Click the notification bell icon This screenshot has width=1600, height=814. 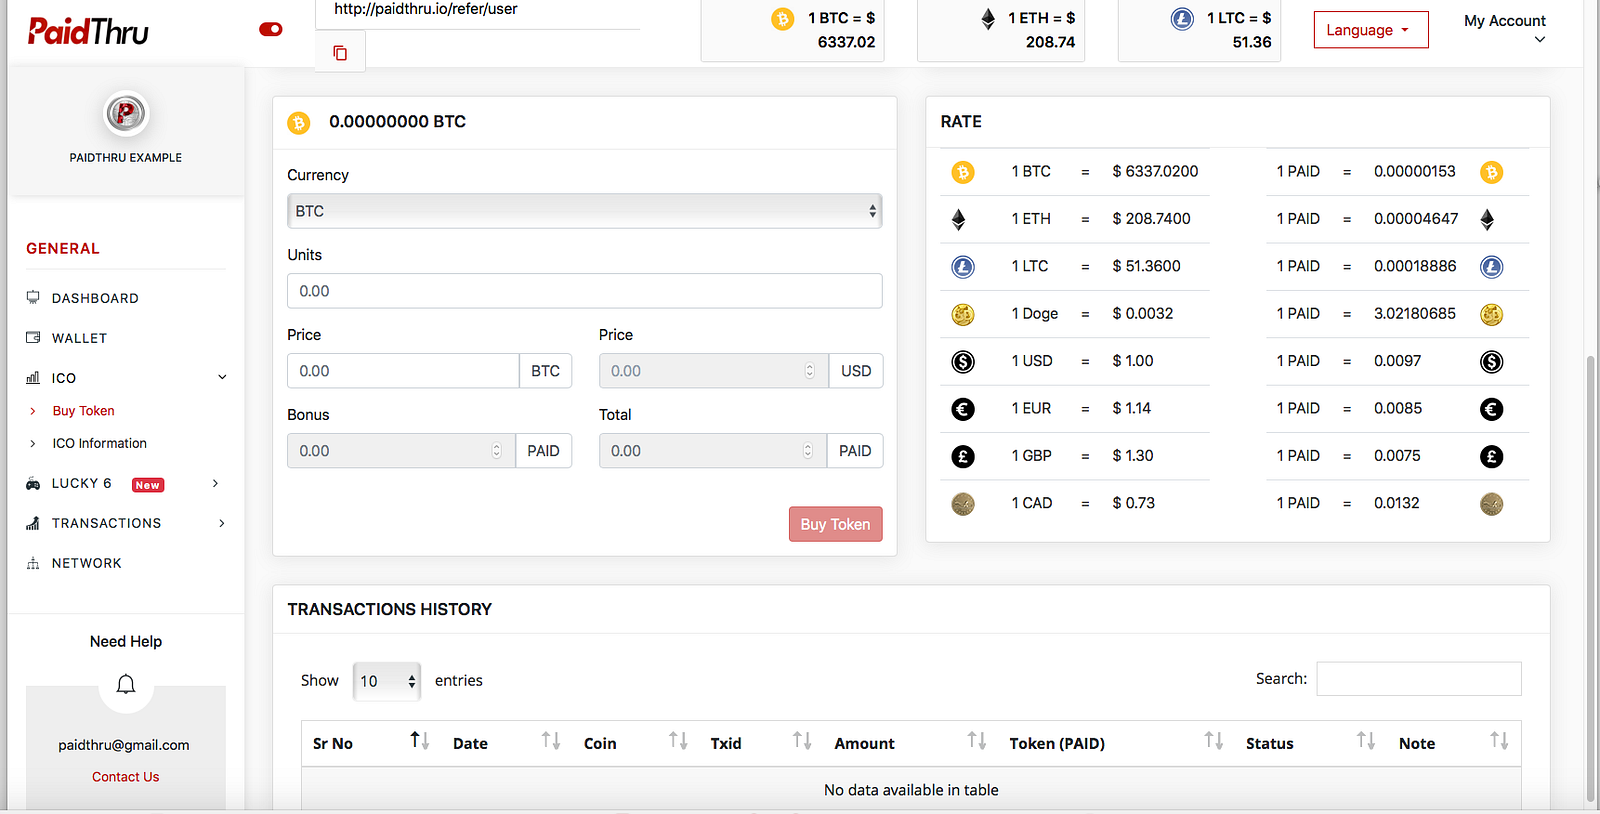(x=126, y=684)
